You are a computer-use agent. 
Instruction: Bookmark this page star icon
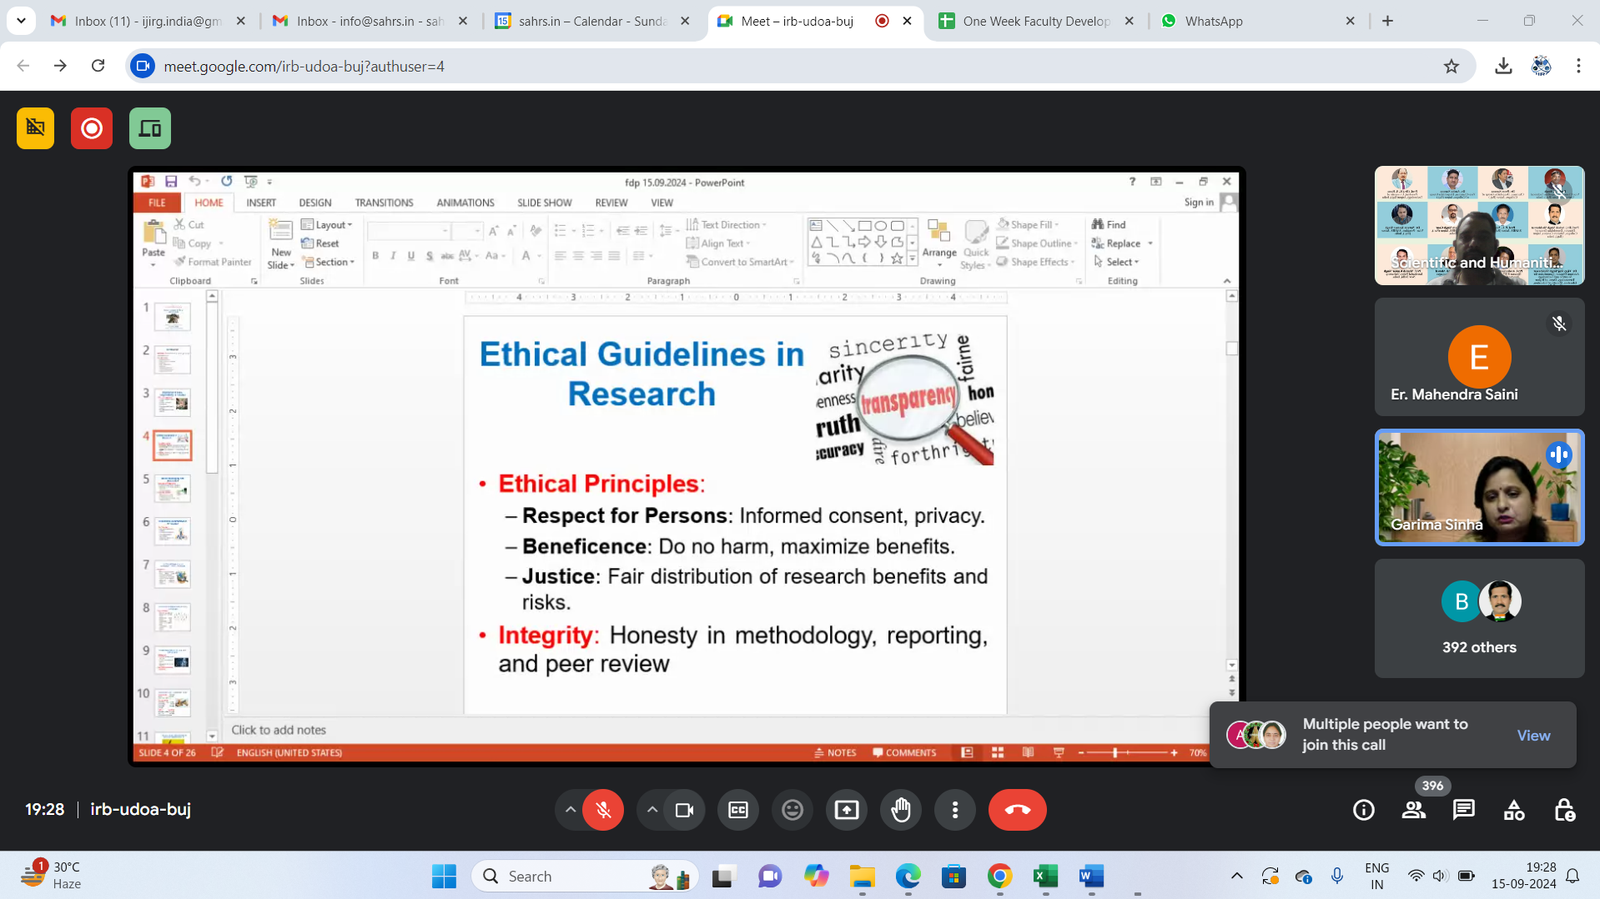click(x=1451, y=66)
